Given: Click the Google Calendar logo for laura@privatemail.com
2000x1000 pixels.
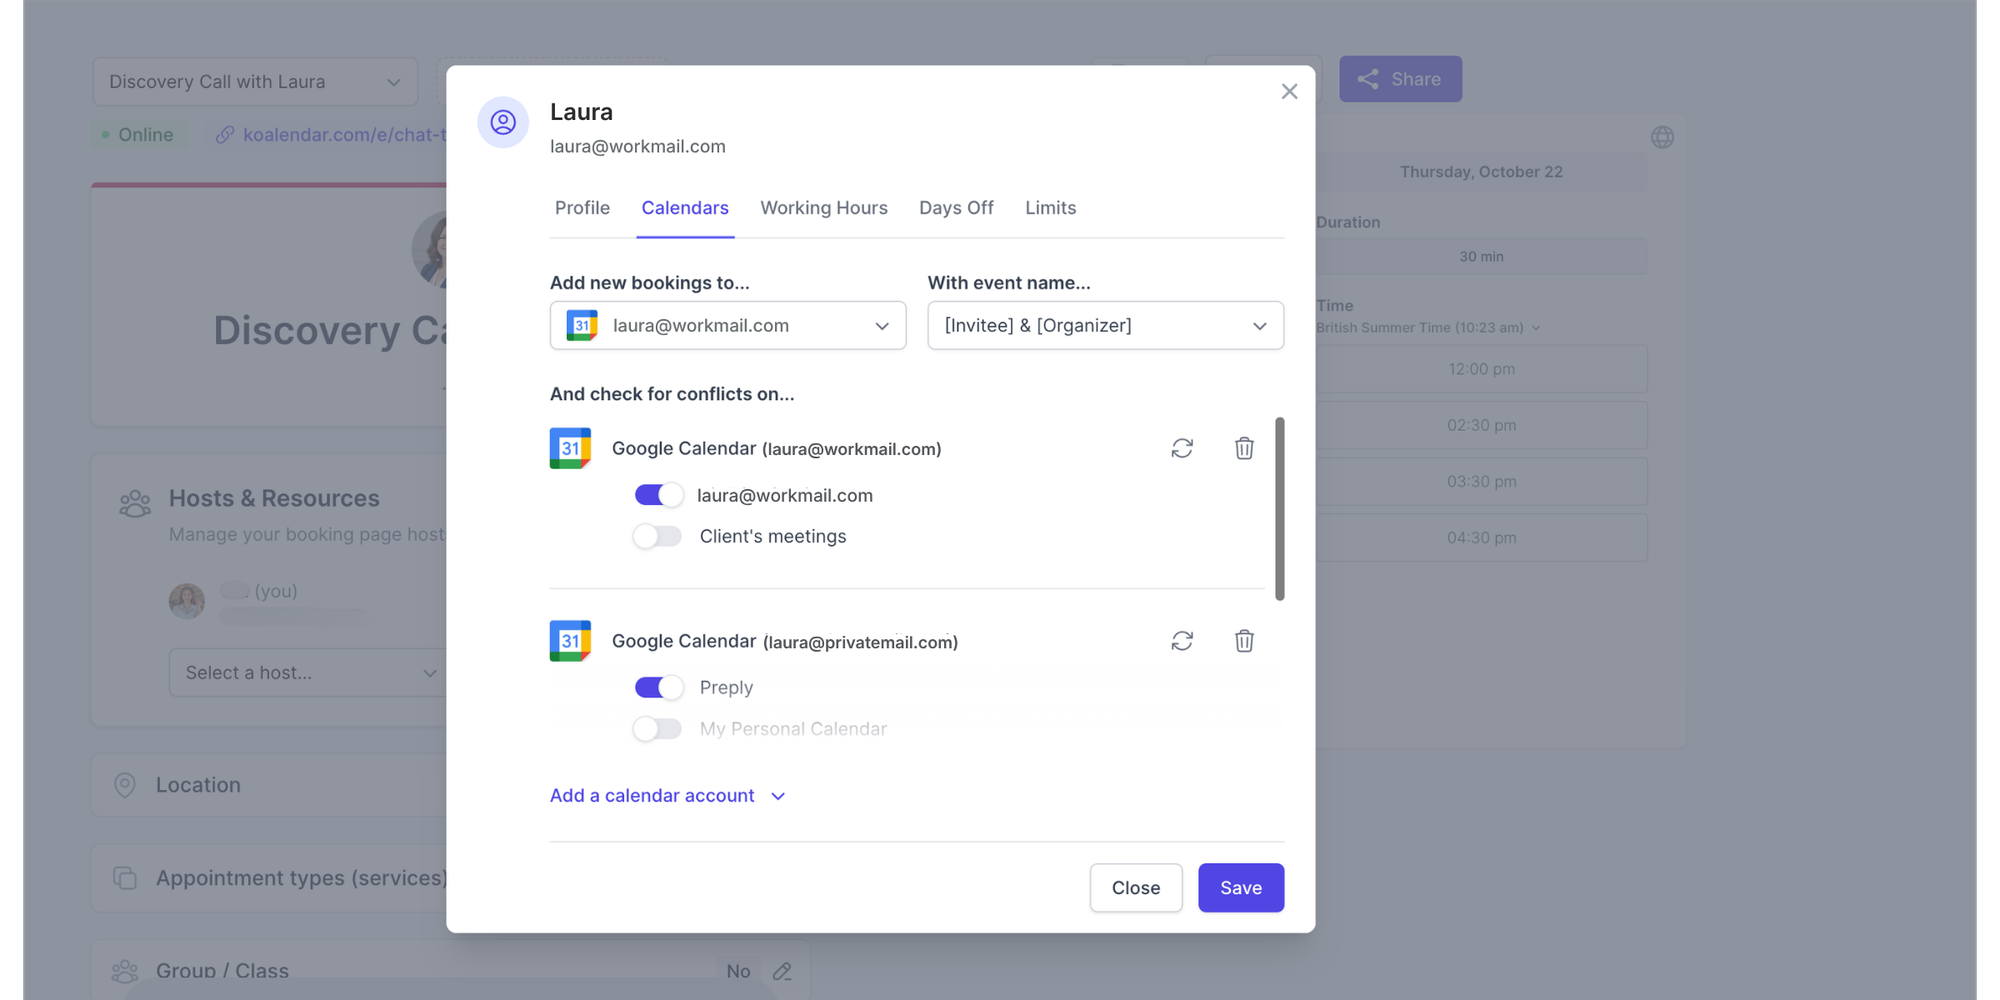Looking at the screenshot, I should pyautogui.click(x=570, y=641).
